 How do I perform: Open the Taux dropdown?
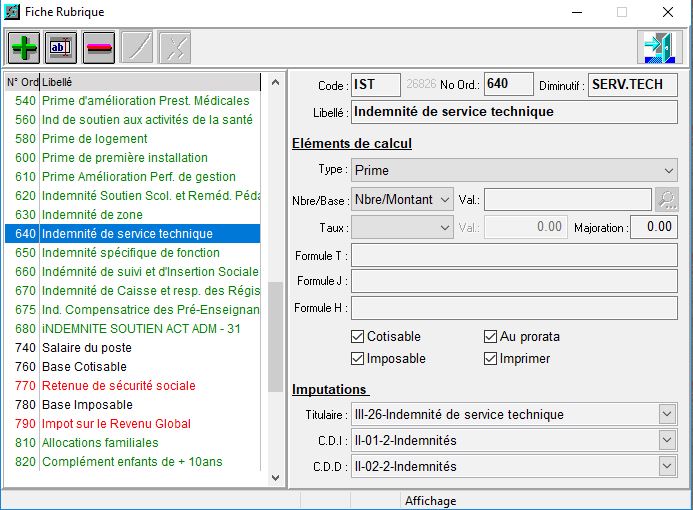[402, 227]
